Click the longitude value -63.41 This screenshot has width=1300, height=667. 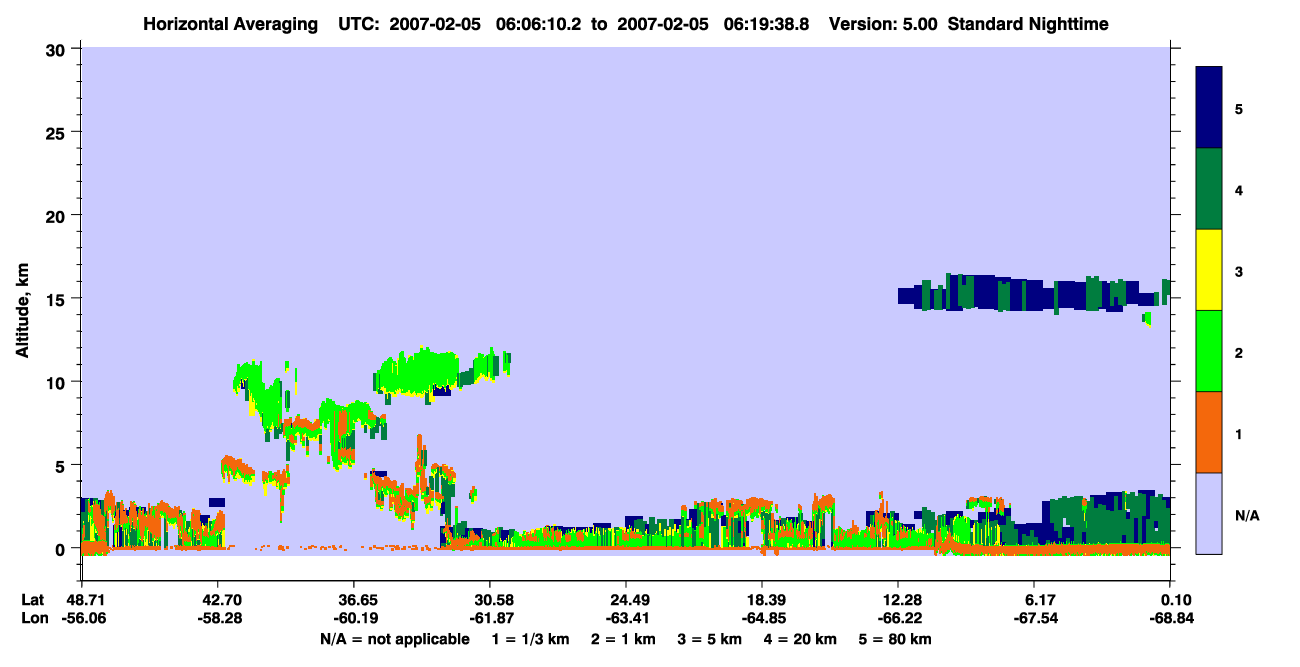pos(626,619)
